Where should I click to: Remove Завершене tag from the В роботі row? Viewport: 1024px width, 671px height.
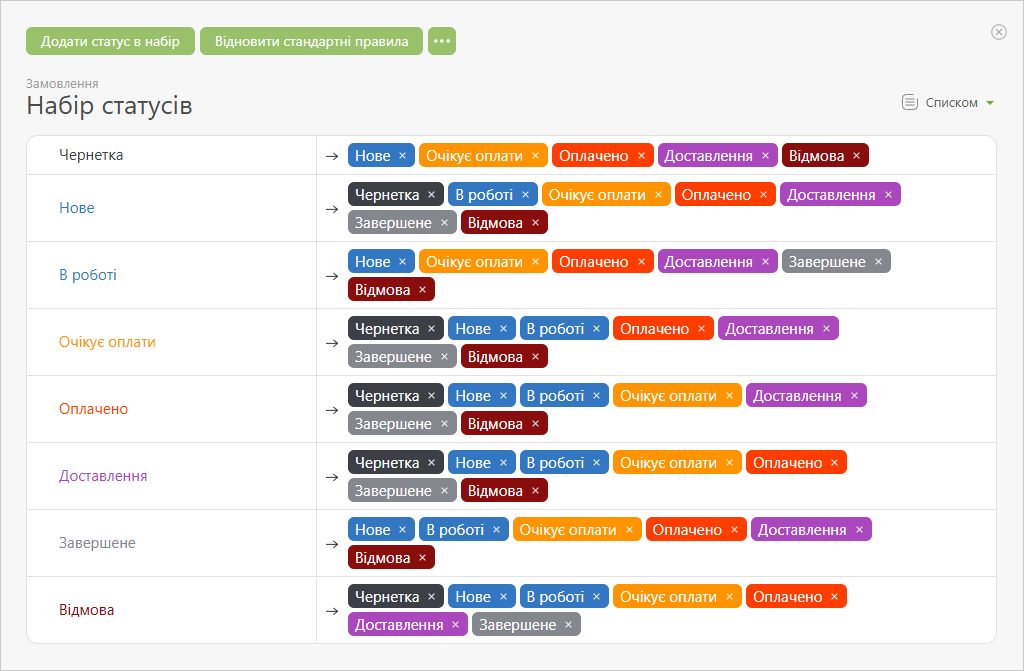point(878,261)
